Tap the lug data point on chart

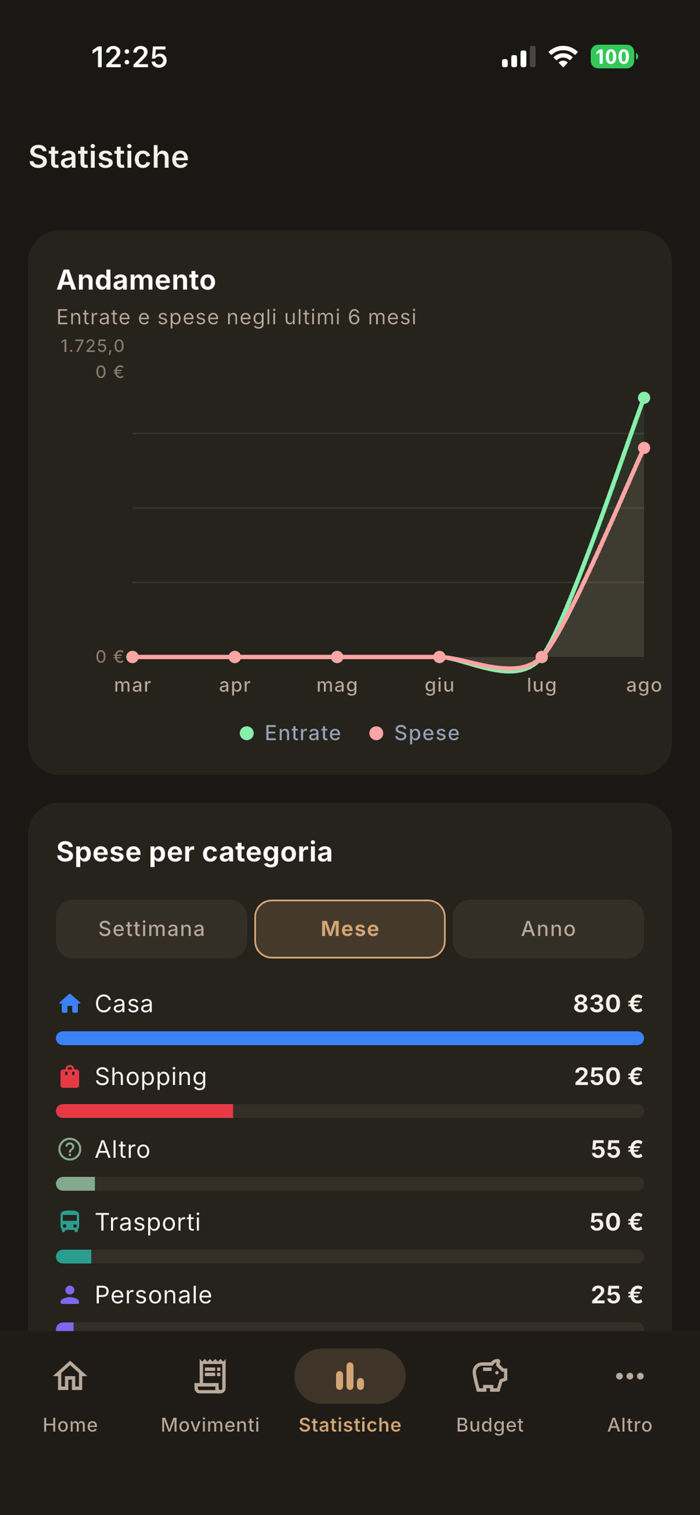tap(542, 657)
